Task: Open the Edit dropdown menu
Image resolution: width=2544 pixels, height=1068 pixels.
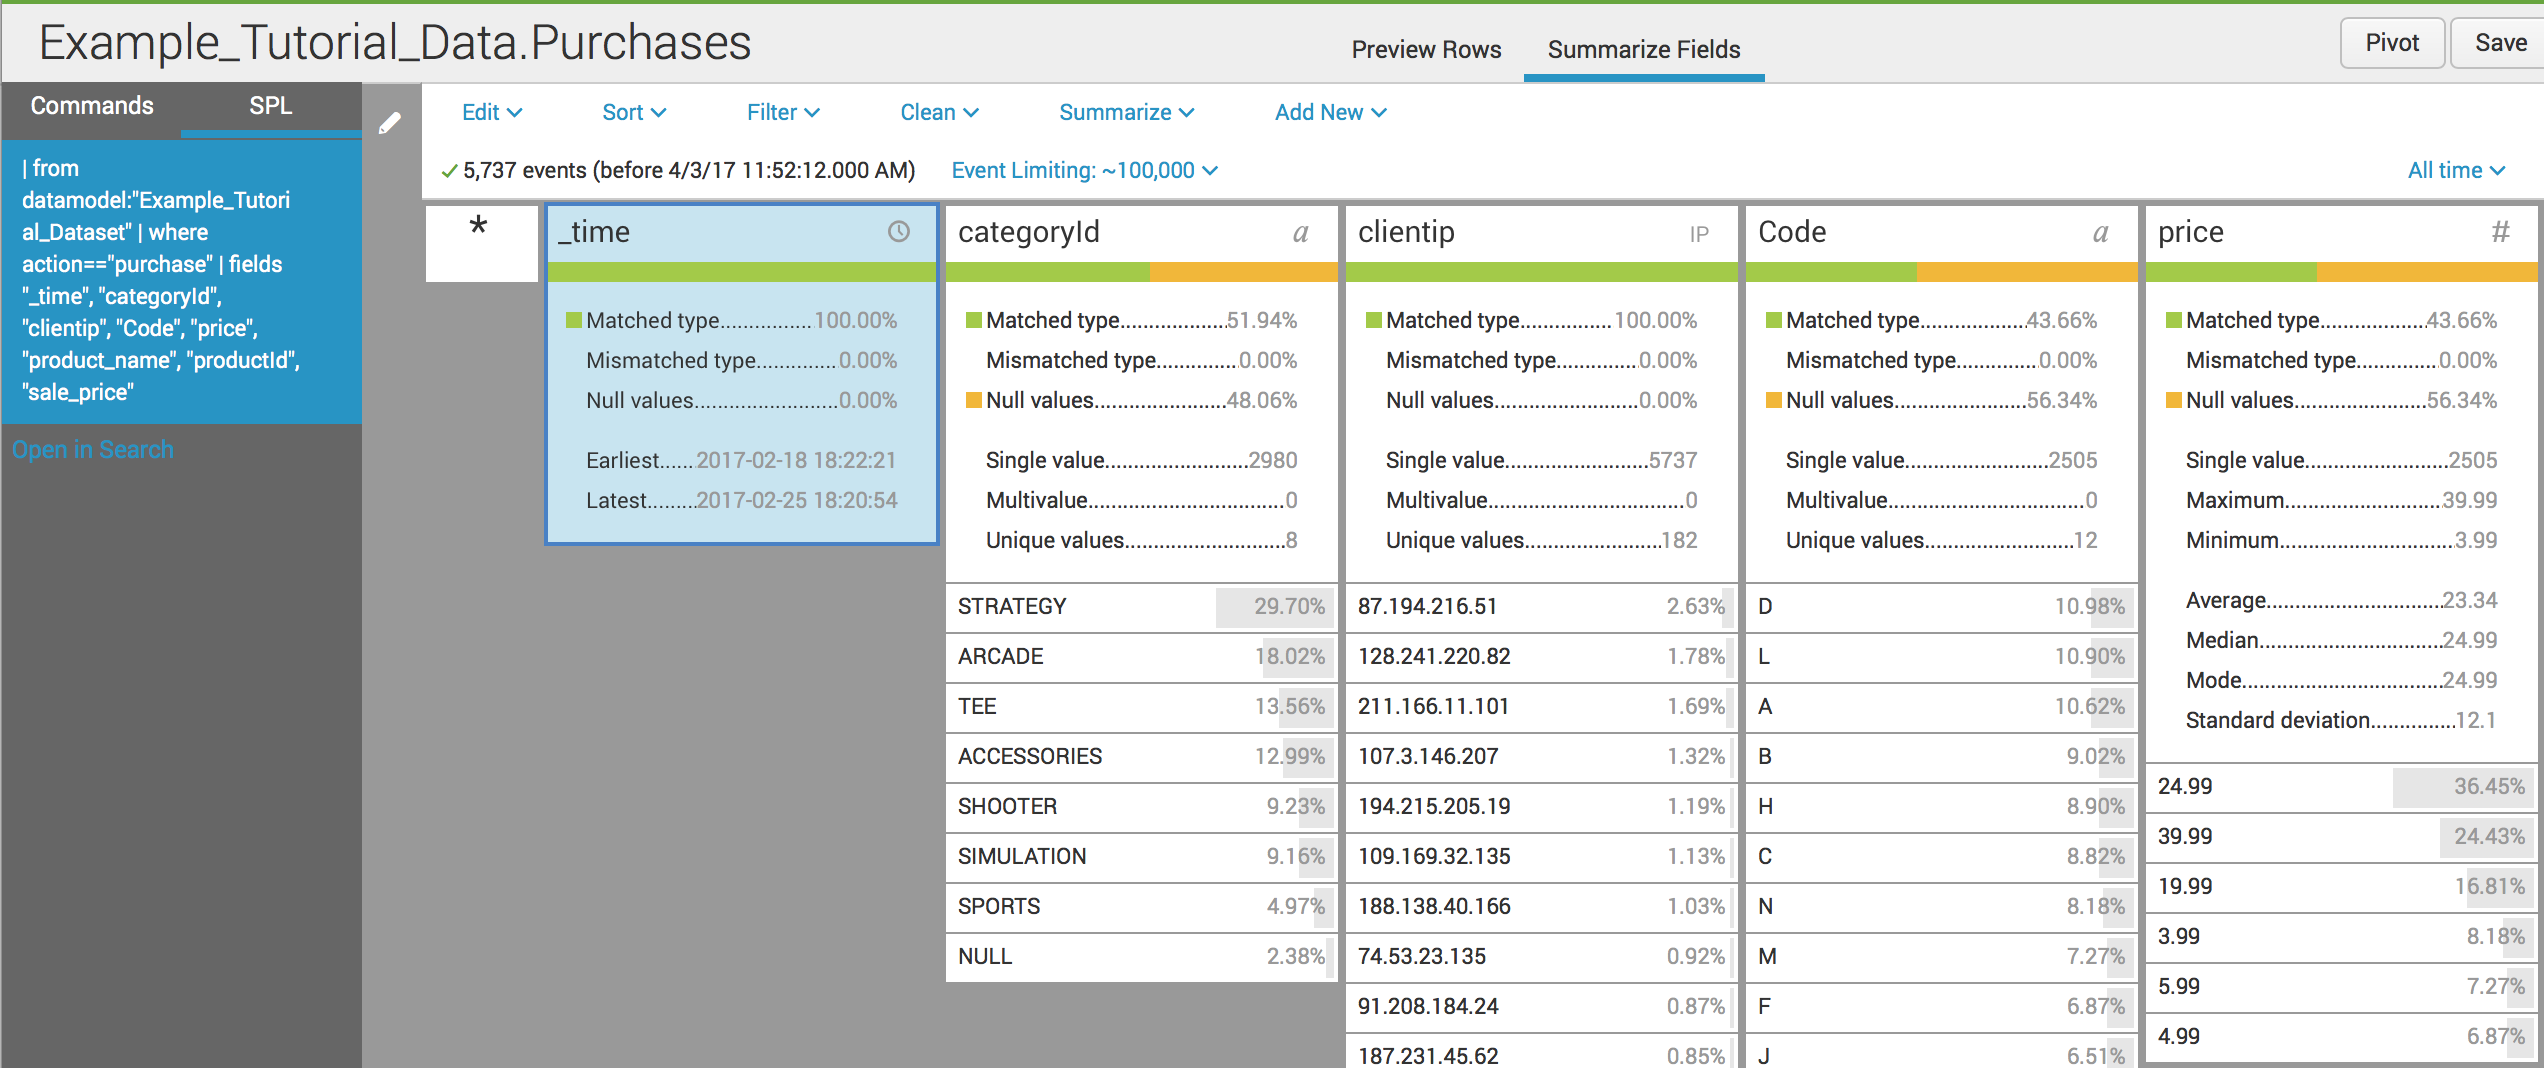Action: tap(492, 113)
